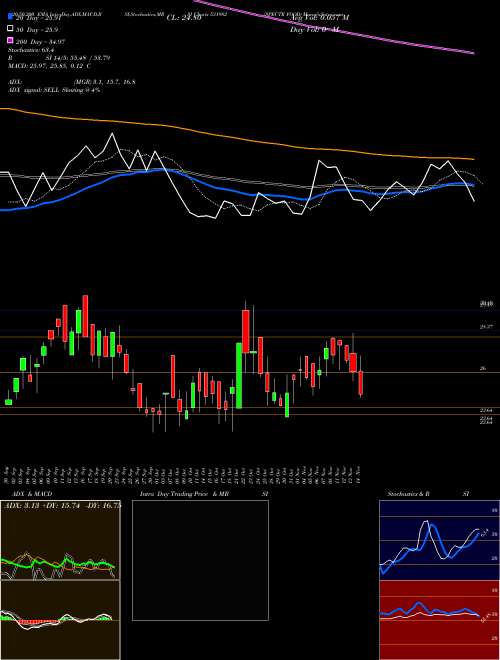Click the tallest green candlestick in the chart
Screen dimensions: 500x660
[x=239, y=375]
